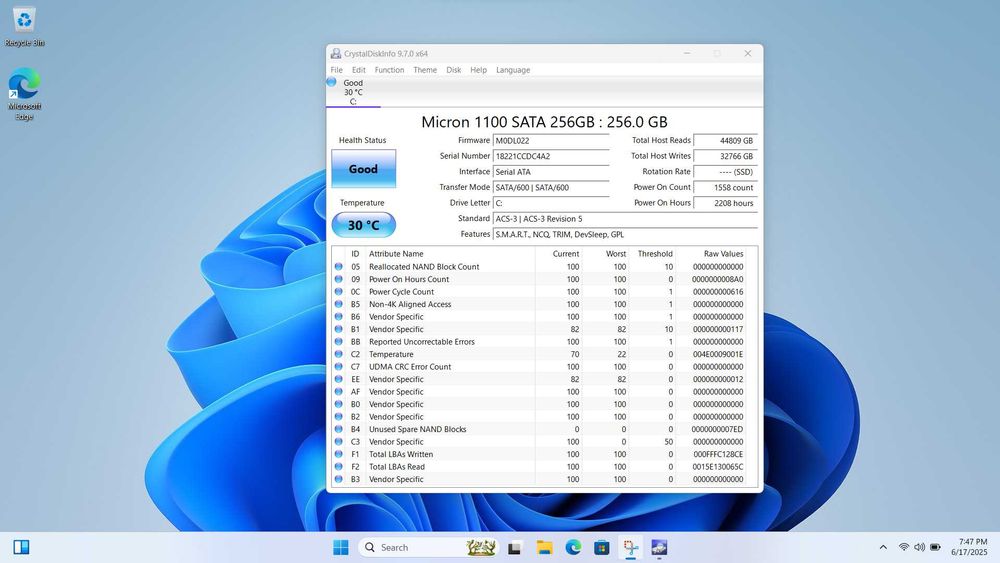This screenshot has width=1000, height=563.
Task: Click the Raw Values column header
Action: [x=723, y=254]
